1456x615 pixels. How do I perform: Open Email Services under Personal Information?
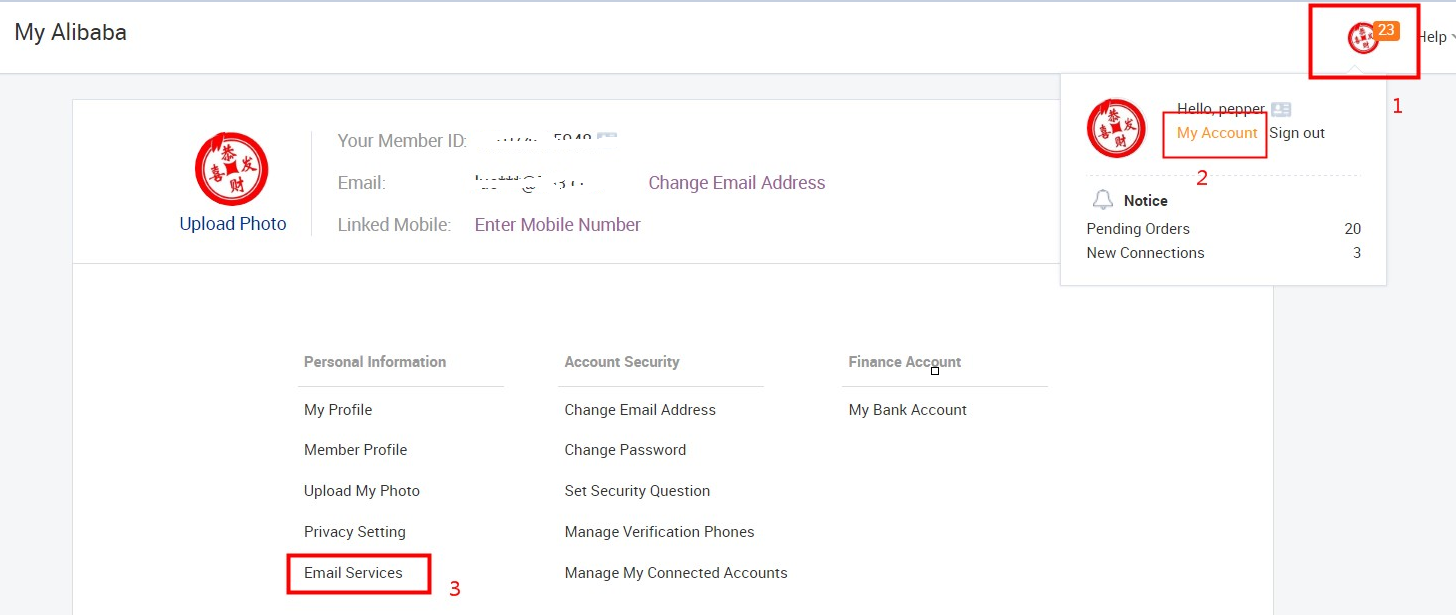coord(353,573)
